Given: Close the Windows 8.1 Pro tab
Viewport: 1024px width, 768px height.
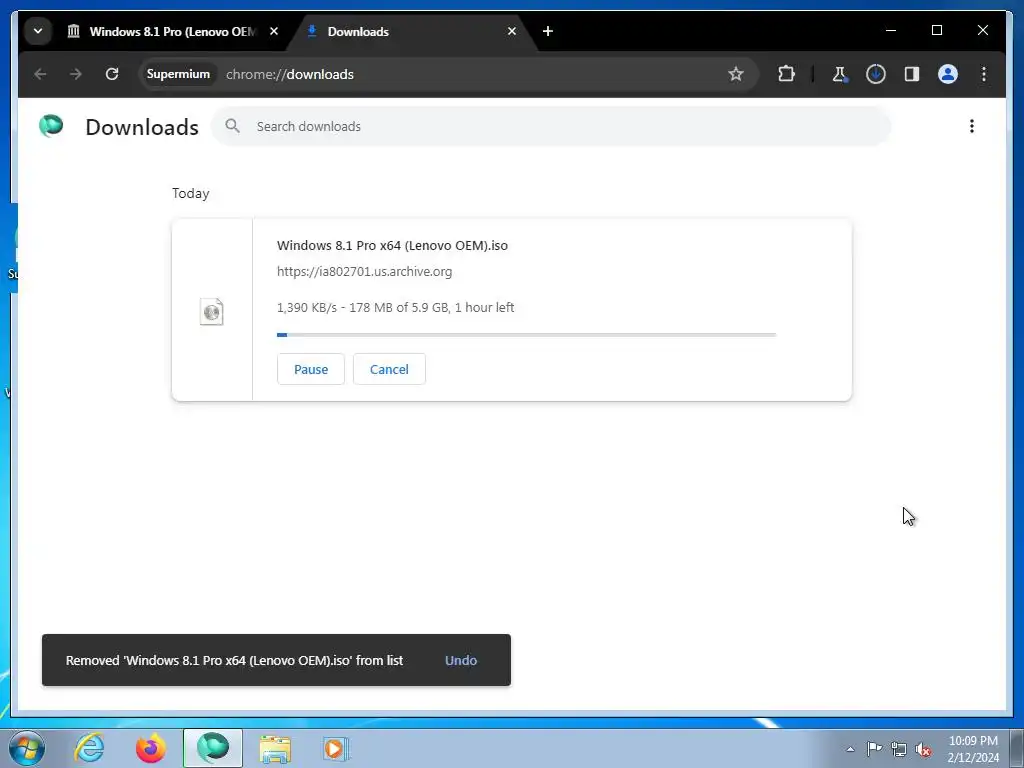Looking at the screenshot, I should 274,31.
